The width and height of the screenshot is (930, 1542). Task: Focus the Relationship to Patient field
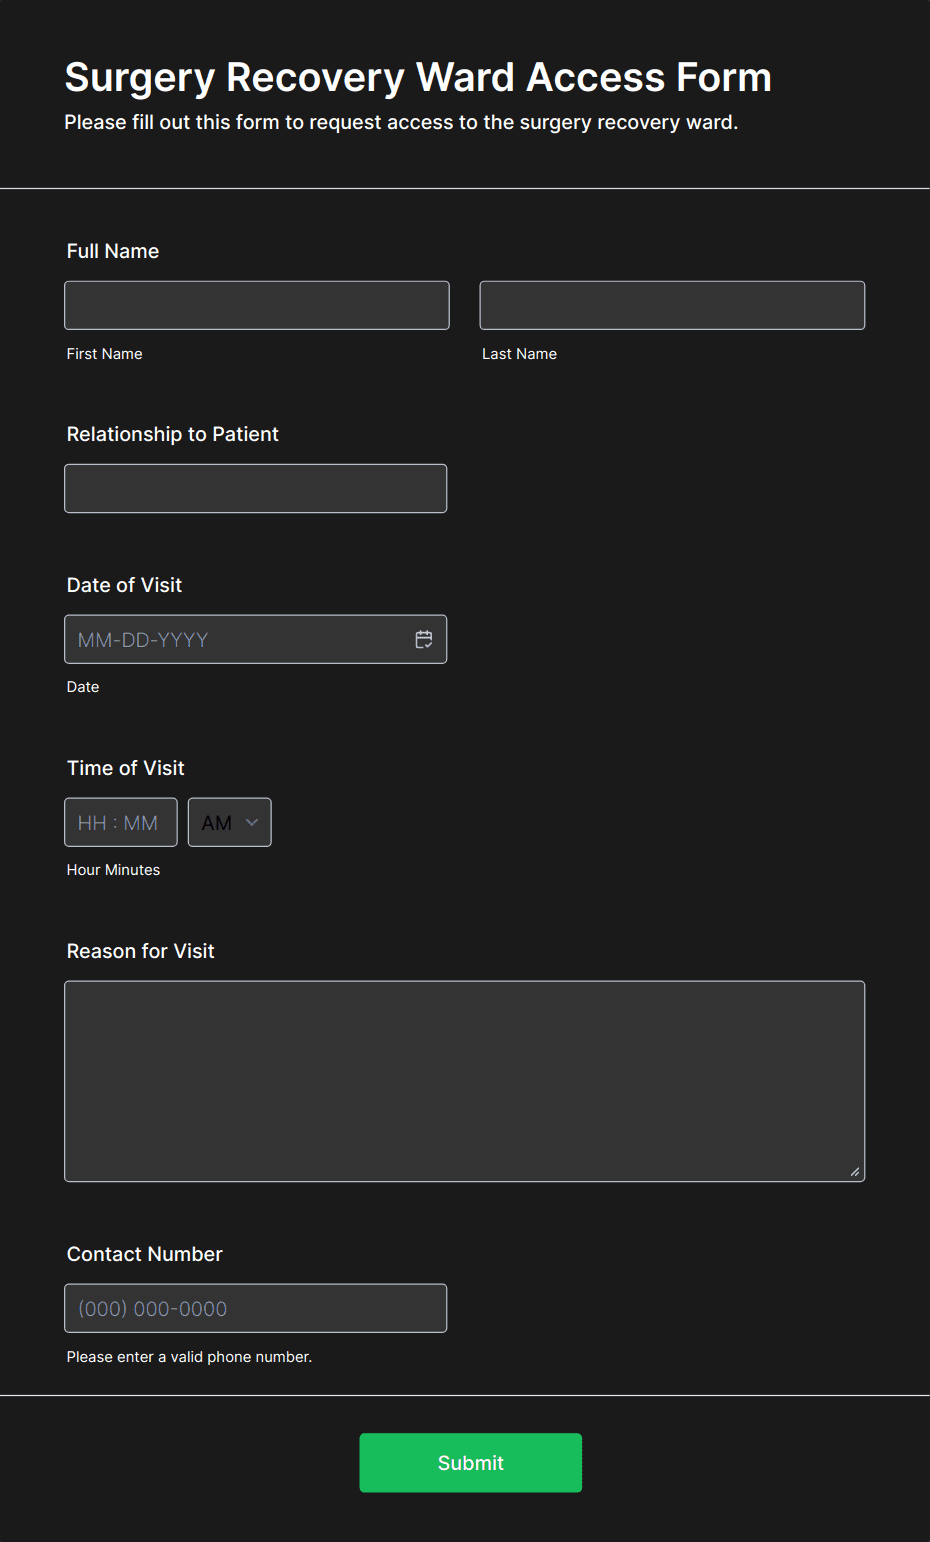coord(256,488)
